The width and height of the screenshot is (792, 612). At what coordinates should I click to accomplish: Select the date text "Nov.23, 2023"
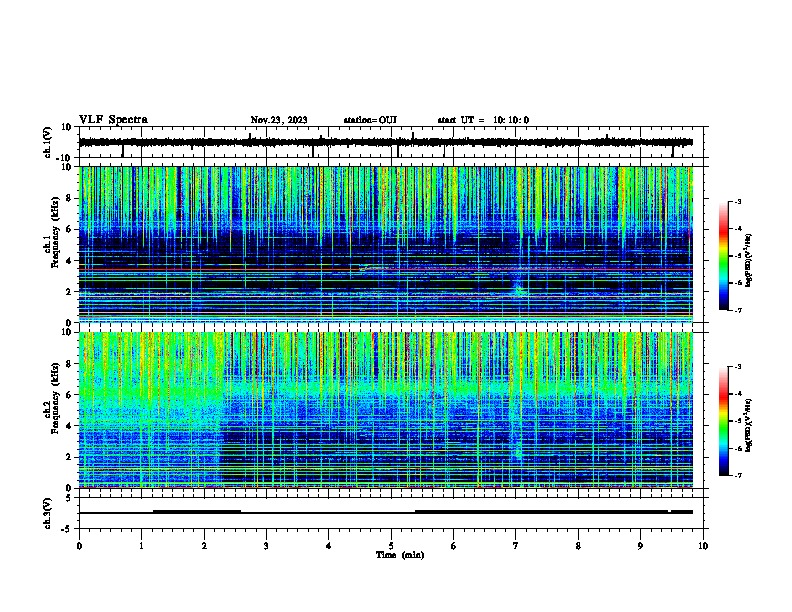(279, 120)
